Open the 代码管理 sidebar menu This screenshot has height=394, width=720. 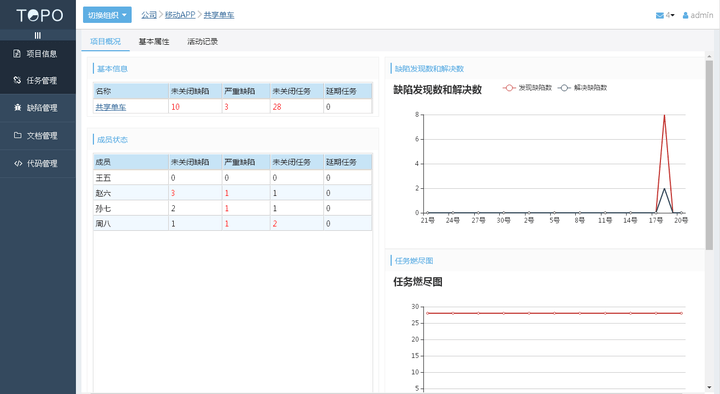tap(38, 163)
